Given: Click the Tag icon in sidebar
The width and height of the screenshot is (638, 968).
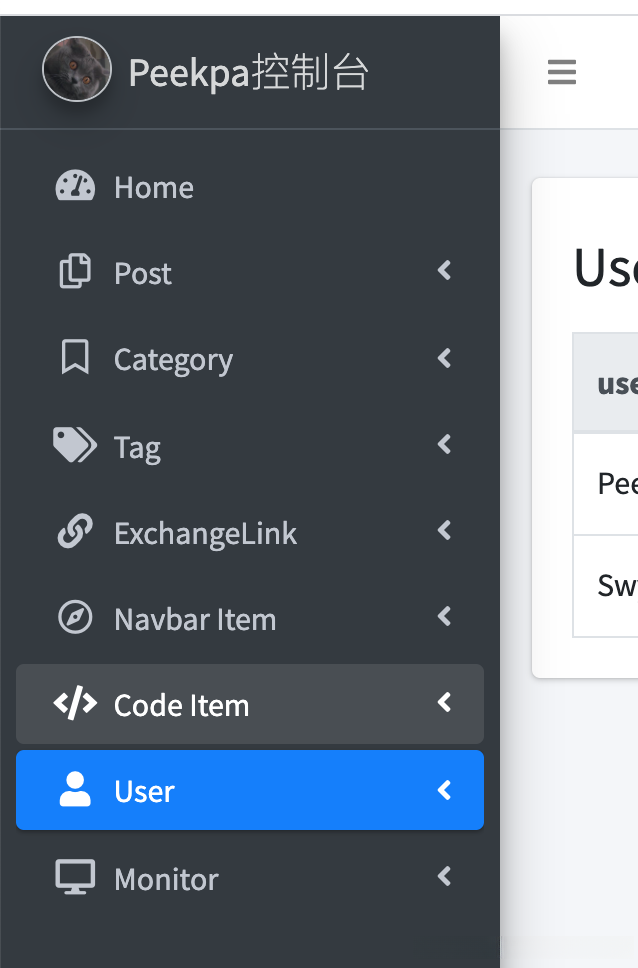Looking at the screenshot, I should tap(75, 445).
